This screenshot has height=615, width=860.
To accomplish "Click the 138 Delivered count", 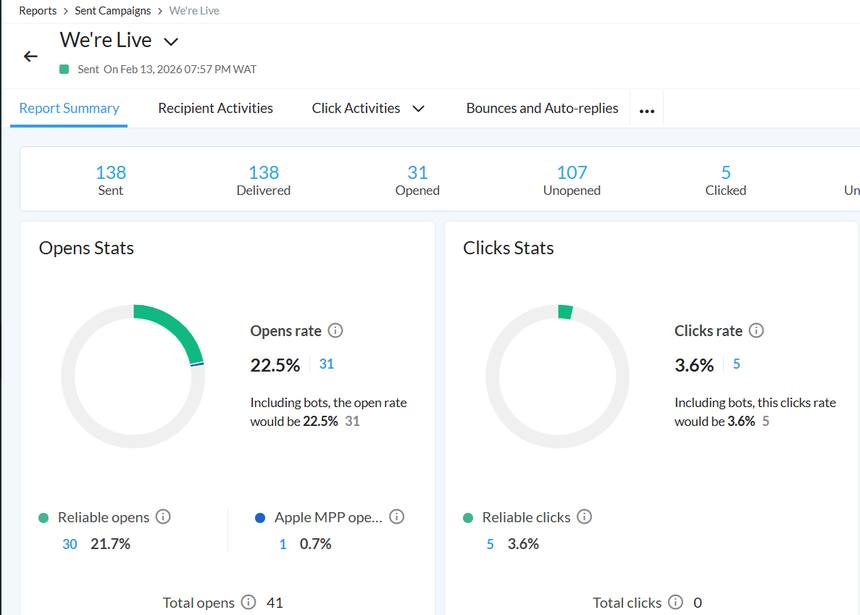I will tap(264, 172).
